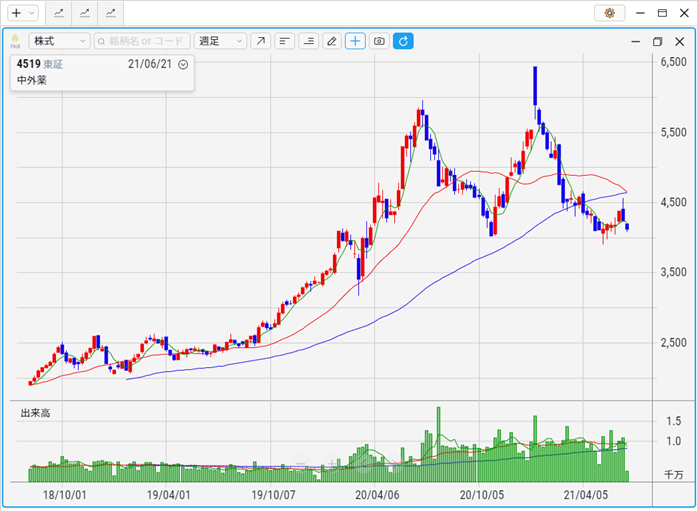This screenshot has width=698, height=511.
Task: Click the 20/04/06 date axis label
Action: 377,495
